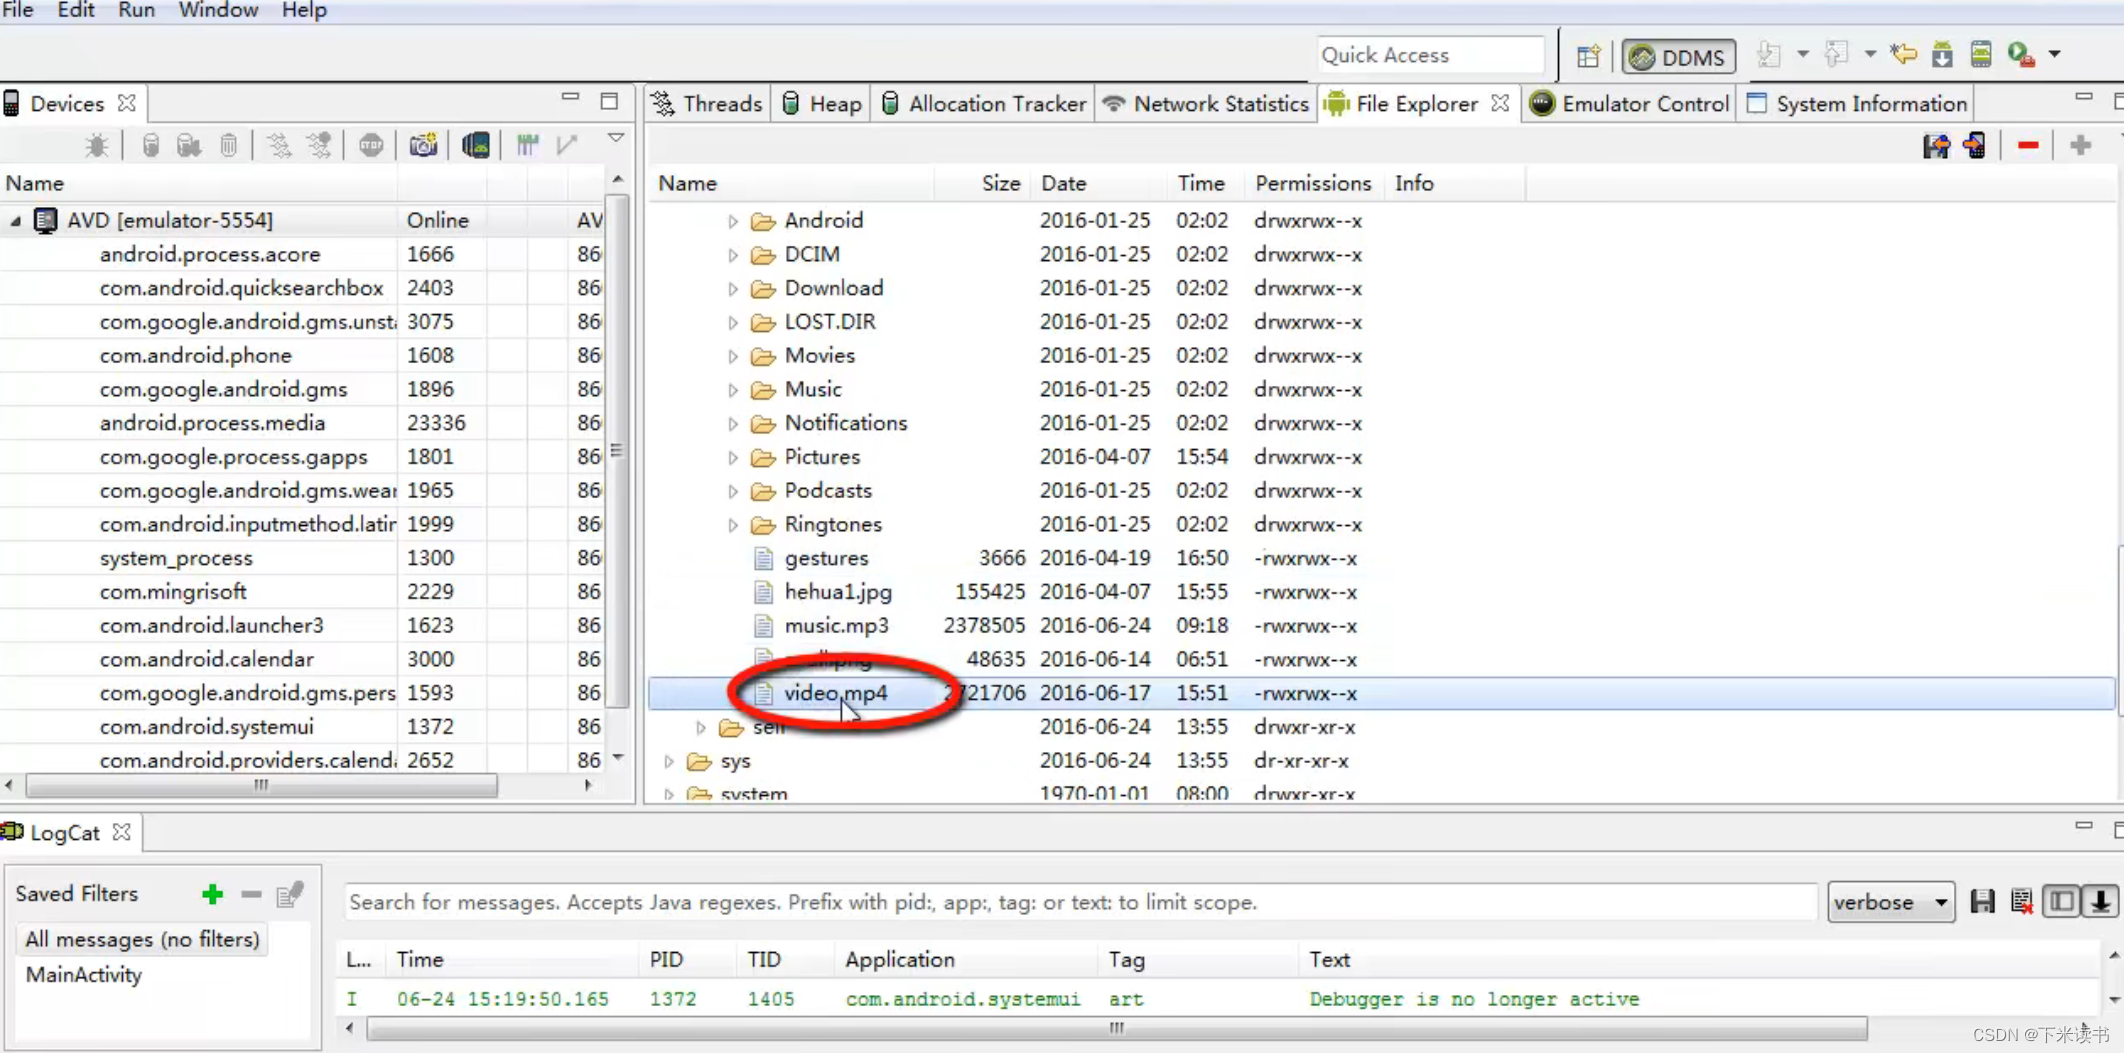
Task: Trigger garbage collection on the device
Action: pyautogui.click(x=229, y=144)
